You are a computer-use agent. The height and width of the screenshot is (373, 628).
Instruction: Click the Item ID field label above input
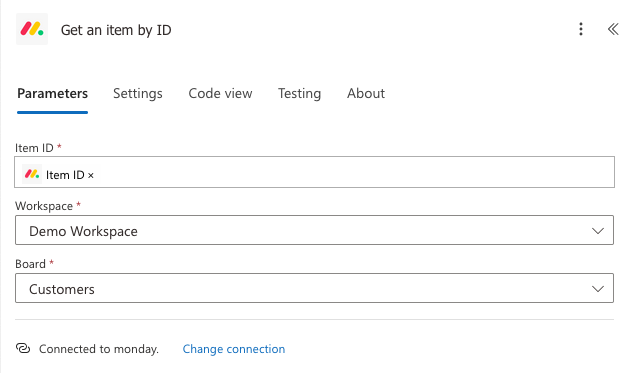tap(34, 148)
